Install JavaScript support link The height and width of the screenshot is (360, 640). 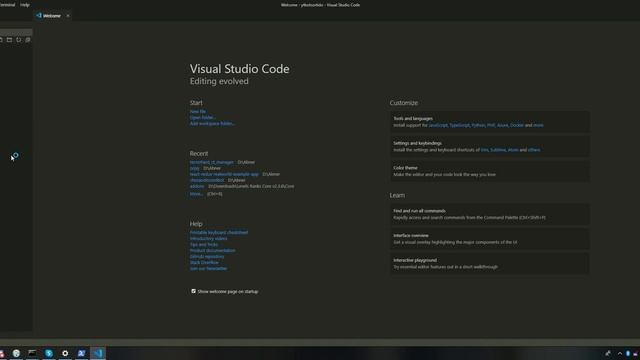[x=438, y=125]
